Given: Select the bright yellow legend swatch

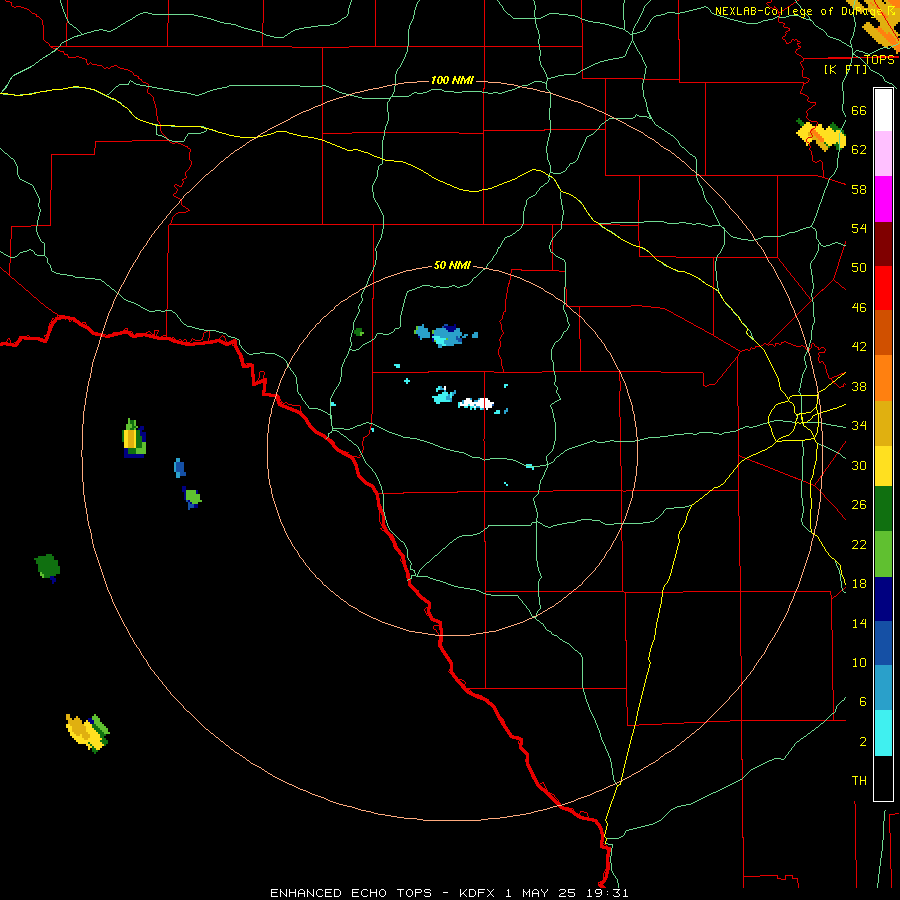Looking at the screenshot, I should click(883, 466).
